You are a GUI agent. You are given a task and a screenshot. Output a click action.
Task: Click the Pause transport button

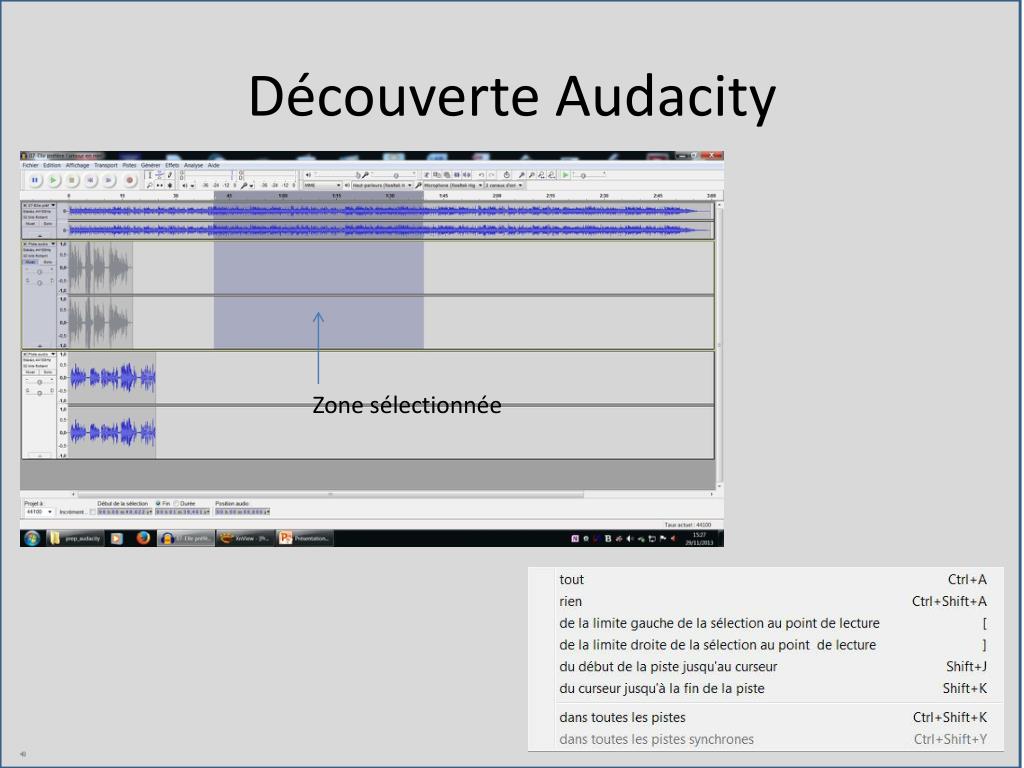pyautogui.click(x=35, y=180)
